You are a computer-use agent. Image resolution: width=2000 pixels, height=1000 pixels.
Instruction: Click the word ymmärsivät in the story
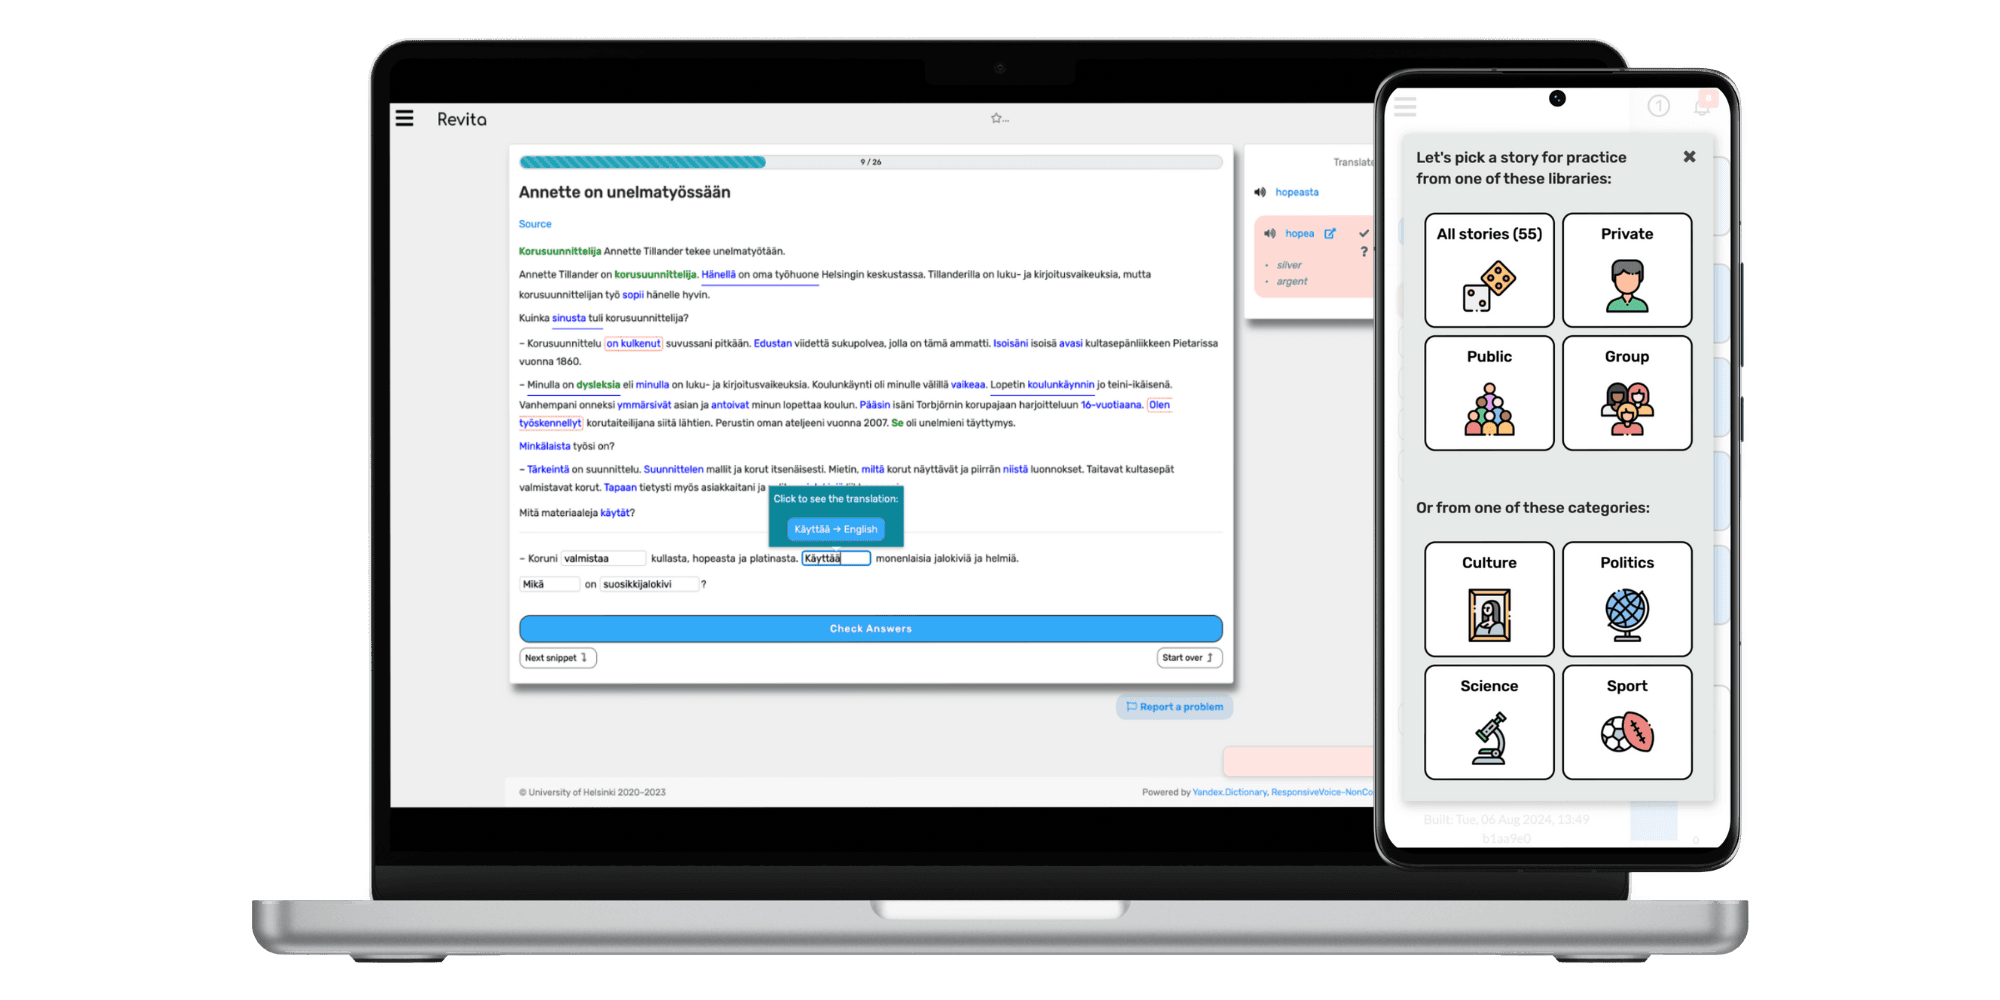[x=644, y=405]
